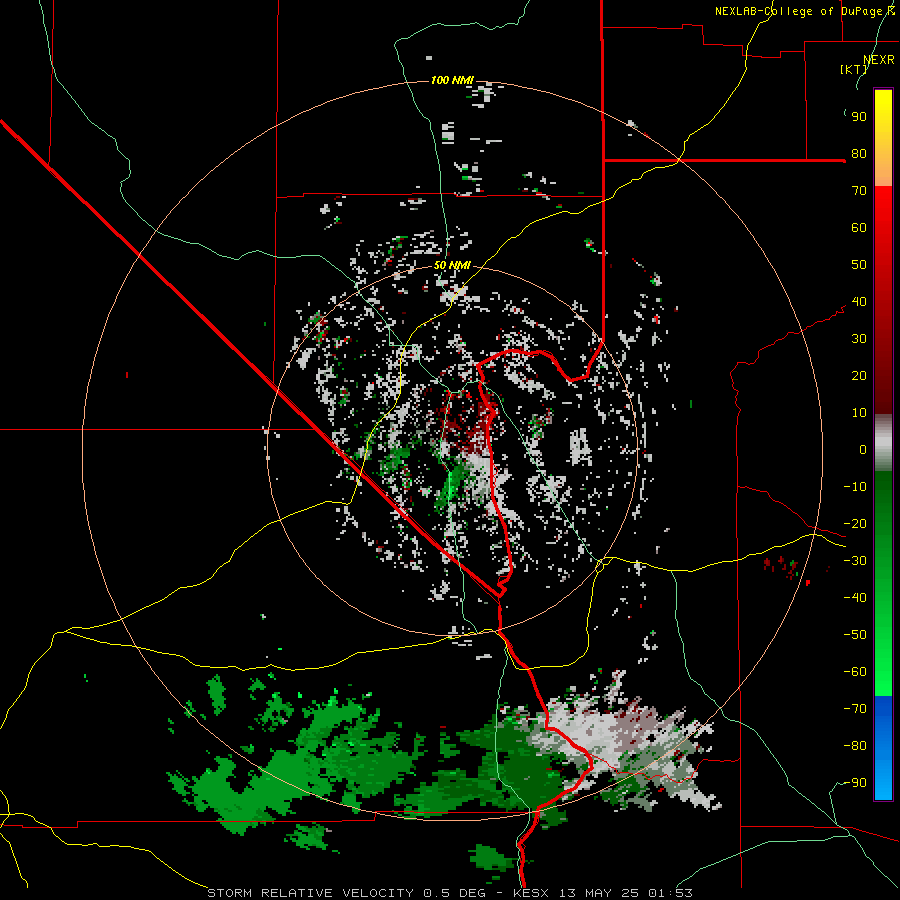
Task: Click the -20 value on the velocity scale
Action: point(855,524)
